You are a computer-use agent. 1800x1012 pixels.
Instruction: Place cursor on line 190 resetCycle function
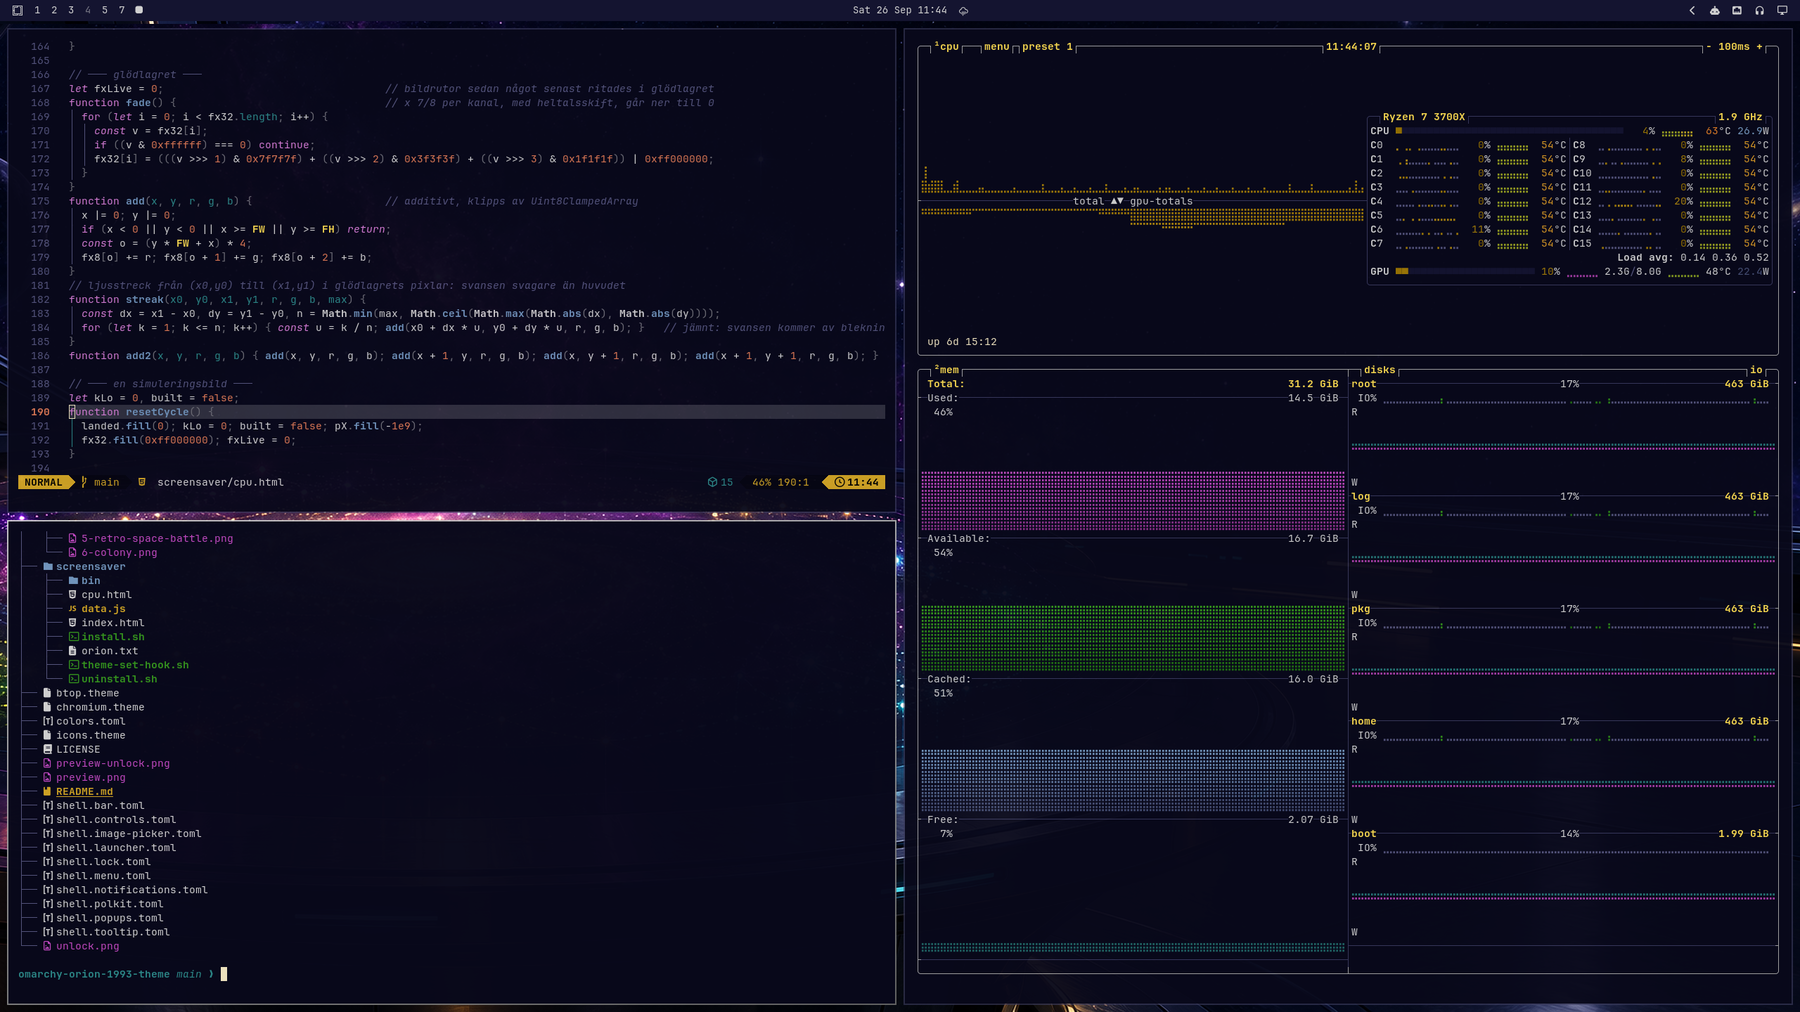[x=476, y=412]
